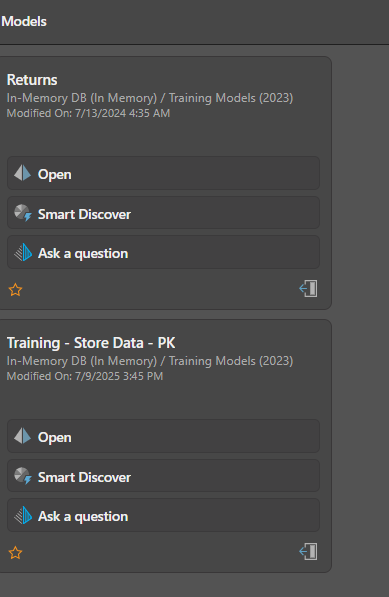Click Ask a question icon under Training Store Data
The image size is (389, 597).
tap(23, 515)
